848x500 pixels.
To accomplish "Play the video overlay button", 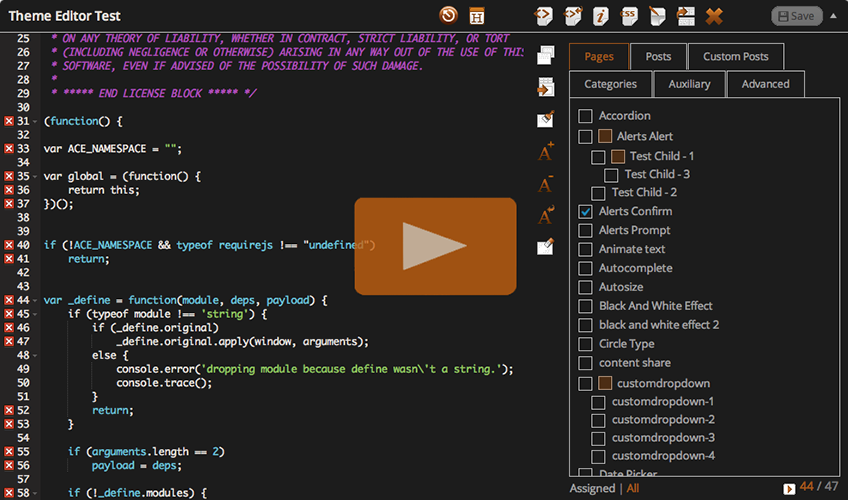I will click(435, 246).
